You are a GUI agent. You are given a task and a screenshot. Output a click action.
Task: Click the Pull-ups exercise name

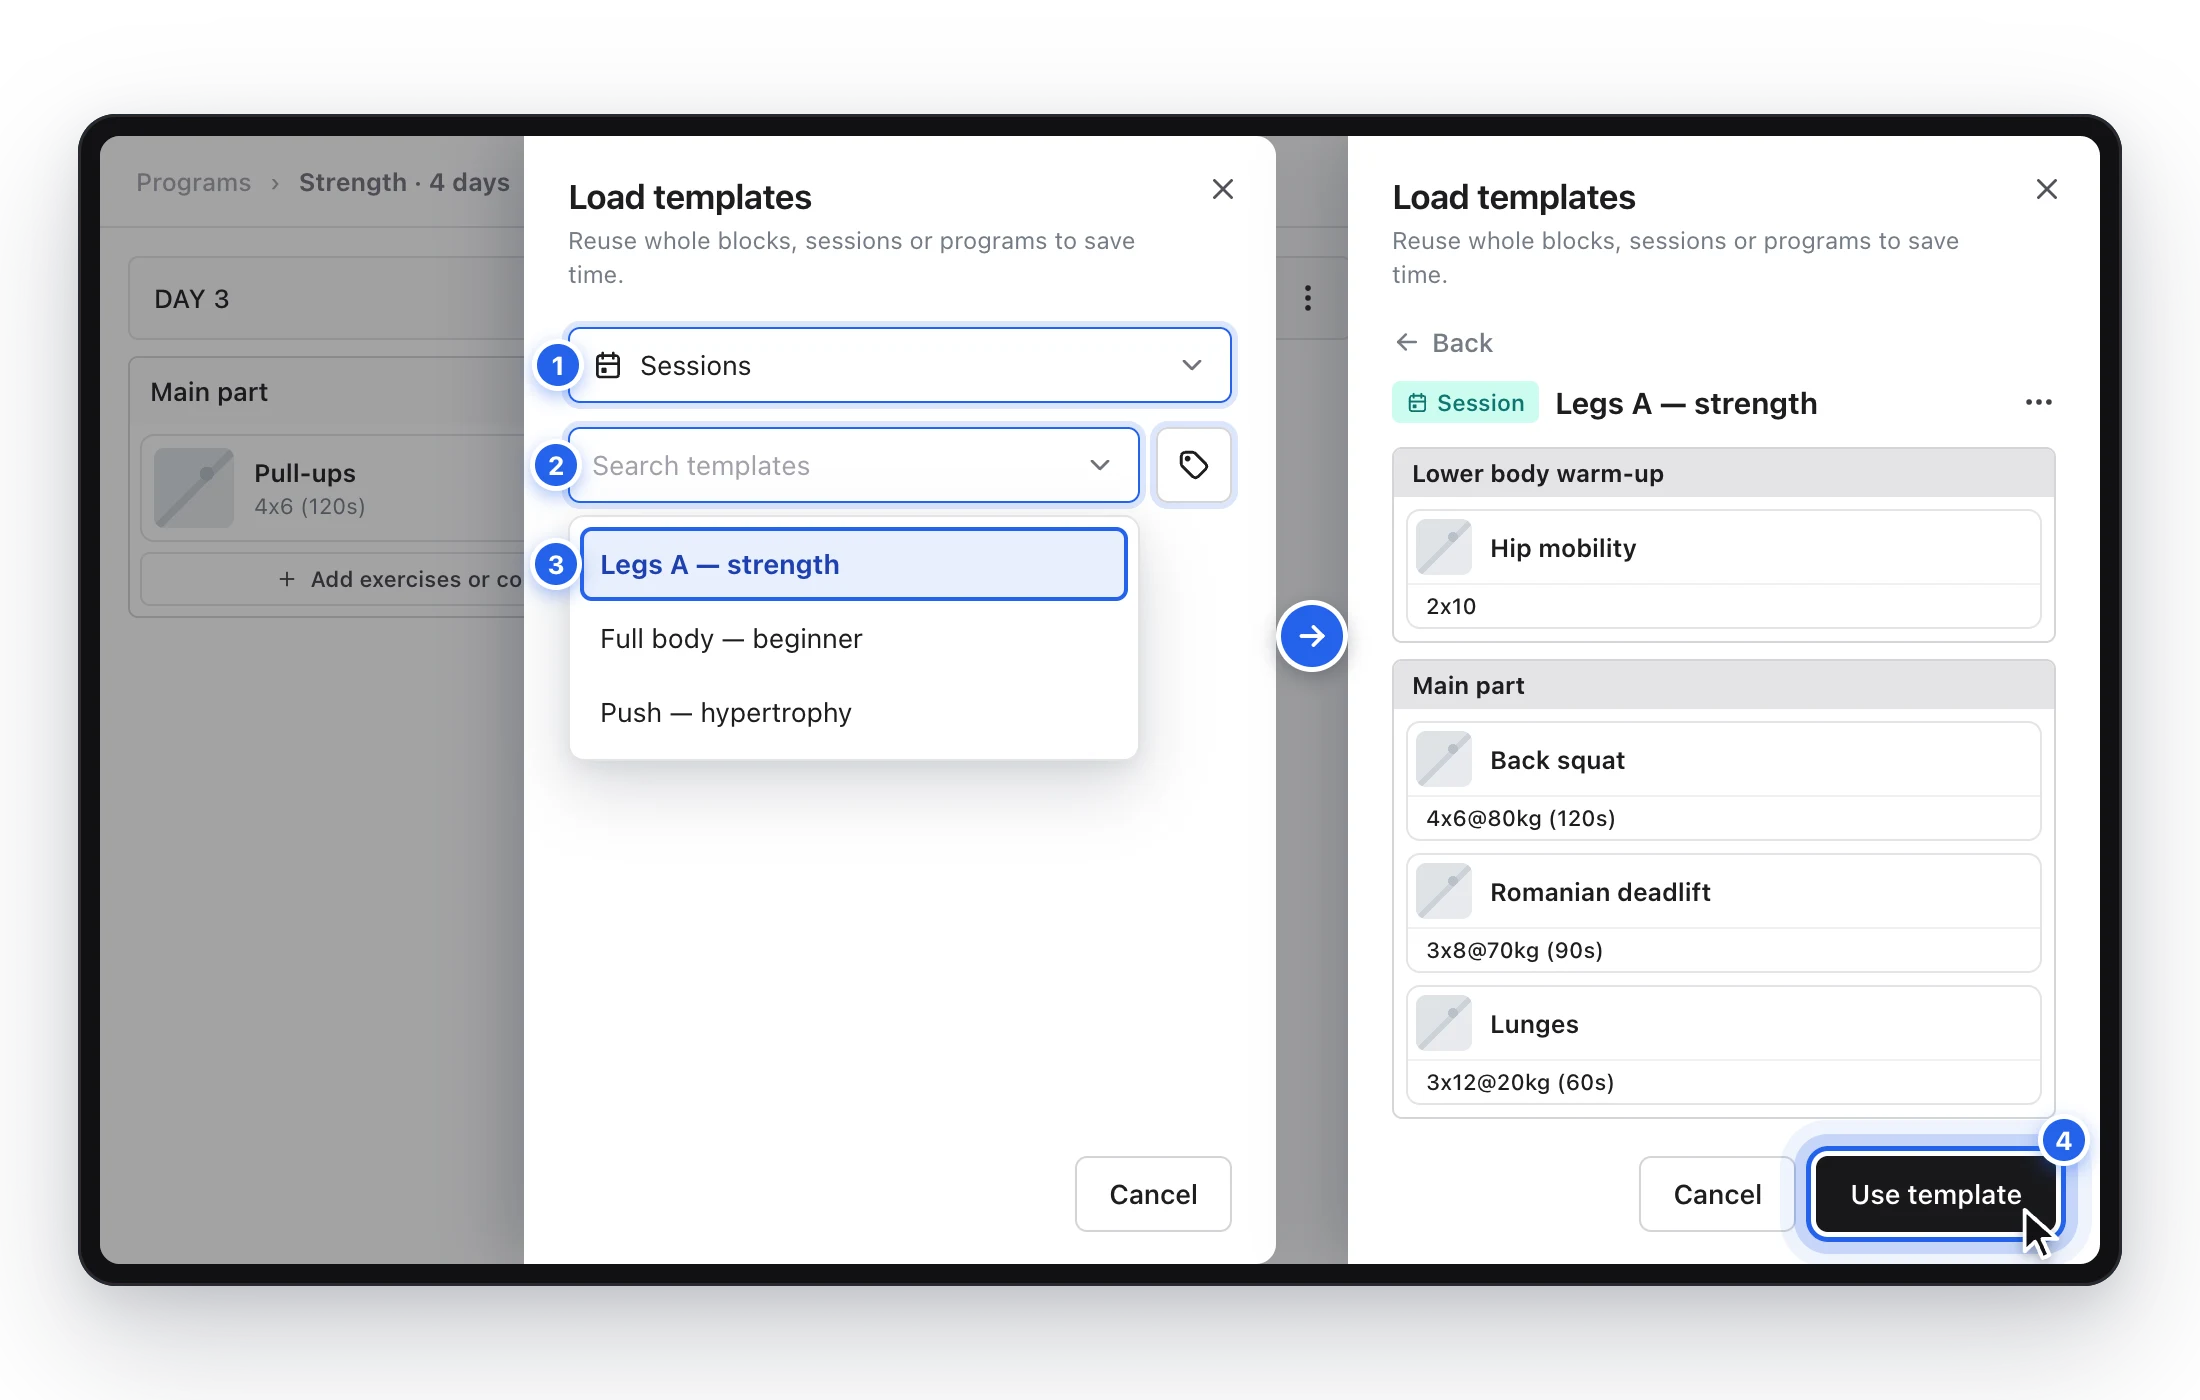click(x=305, y=473)
